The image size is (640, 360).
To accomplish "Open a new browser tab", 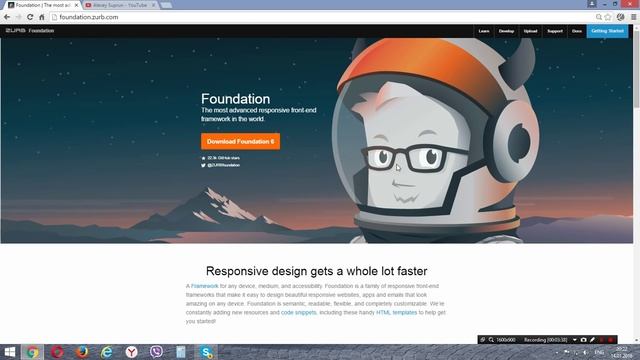I will [x=166, y=5].
